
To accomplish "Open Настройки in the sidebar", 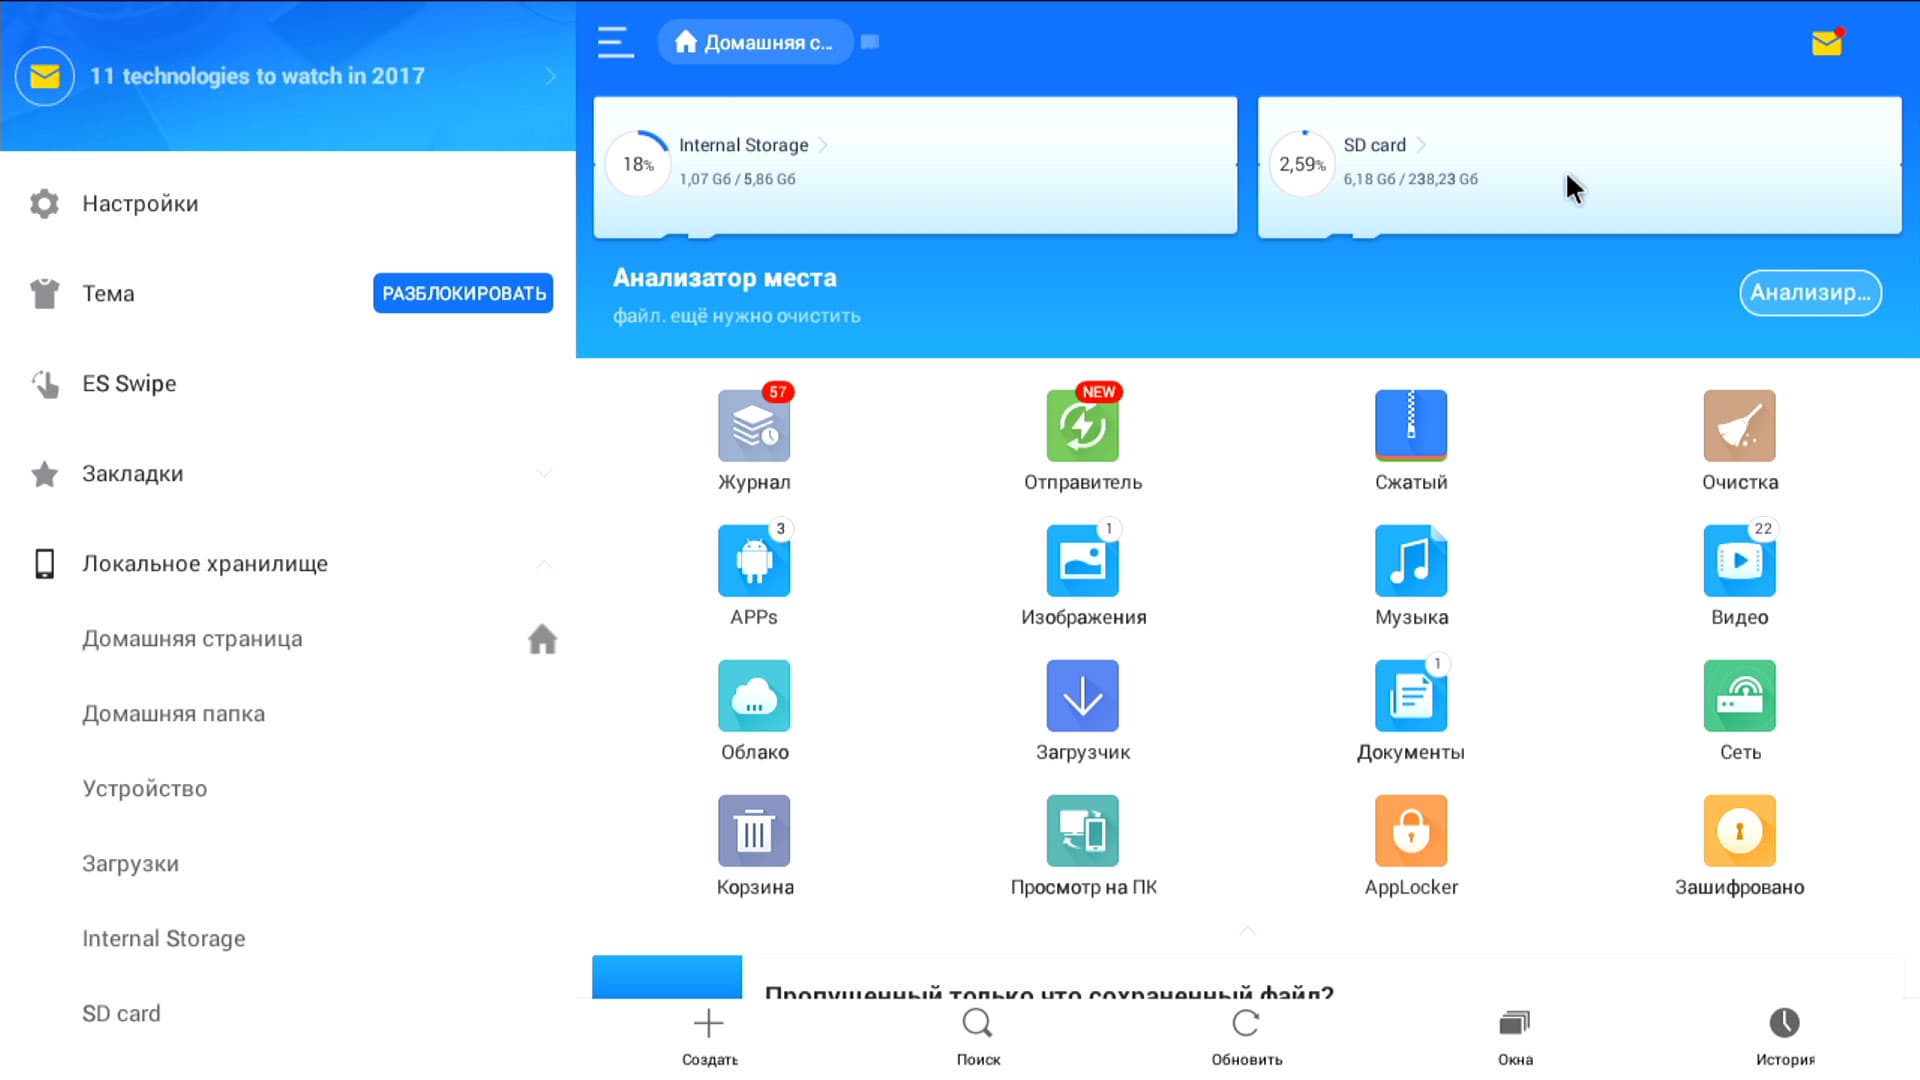I will 140,204.
